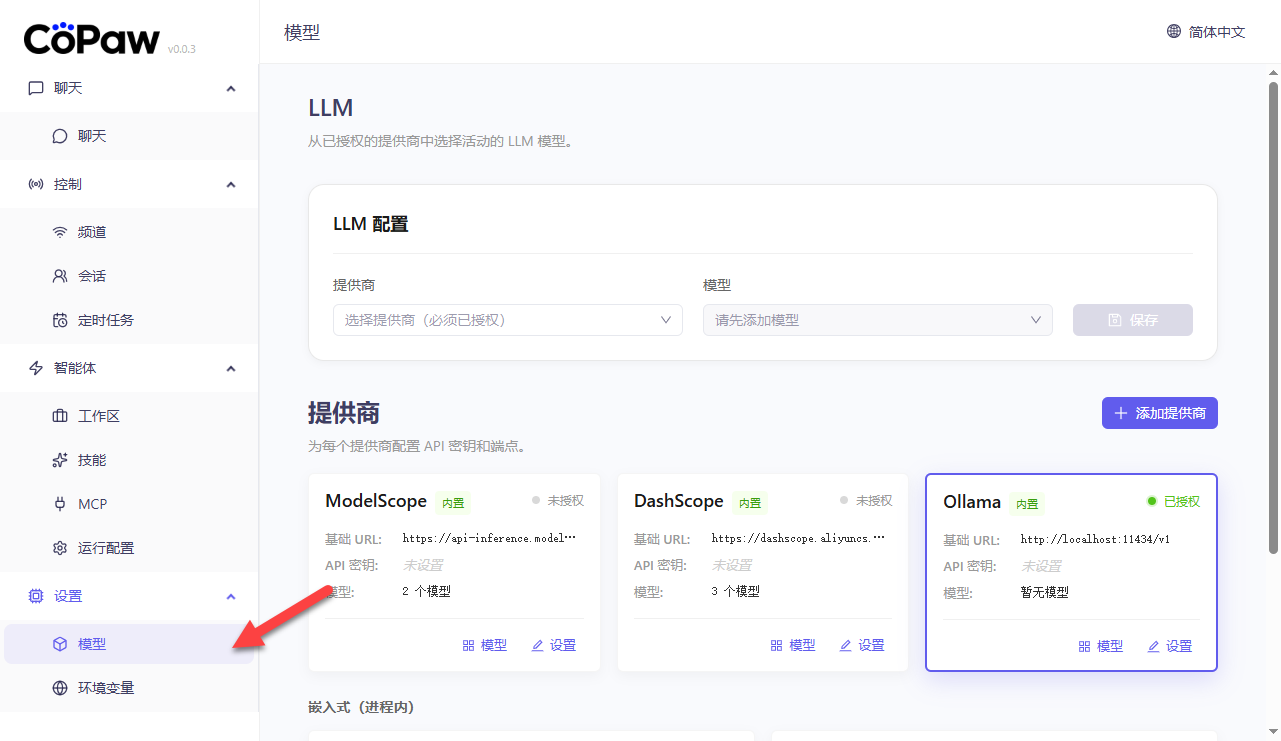
Task: Click the v0.0.3 version label
Action: pyautogui.click(x=182, y=48)
